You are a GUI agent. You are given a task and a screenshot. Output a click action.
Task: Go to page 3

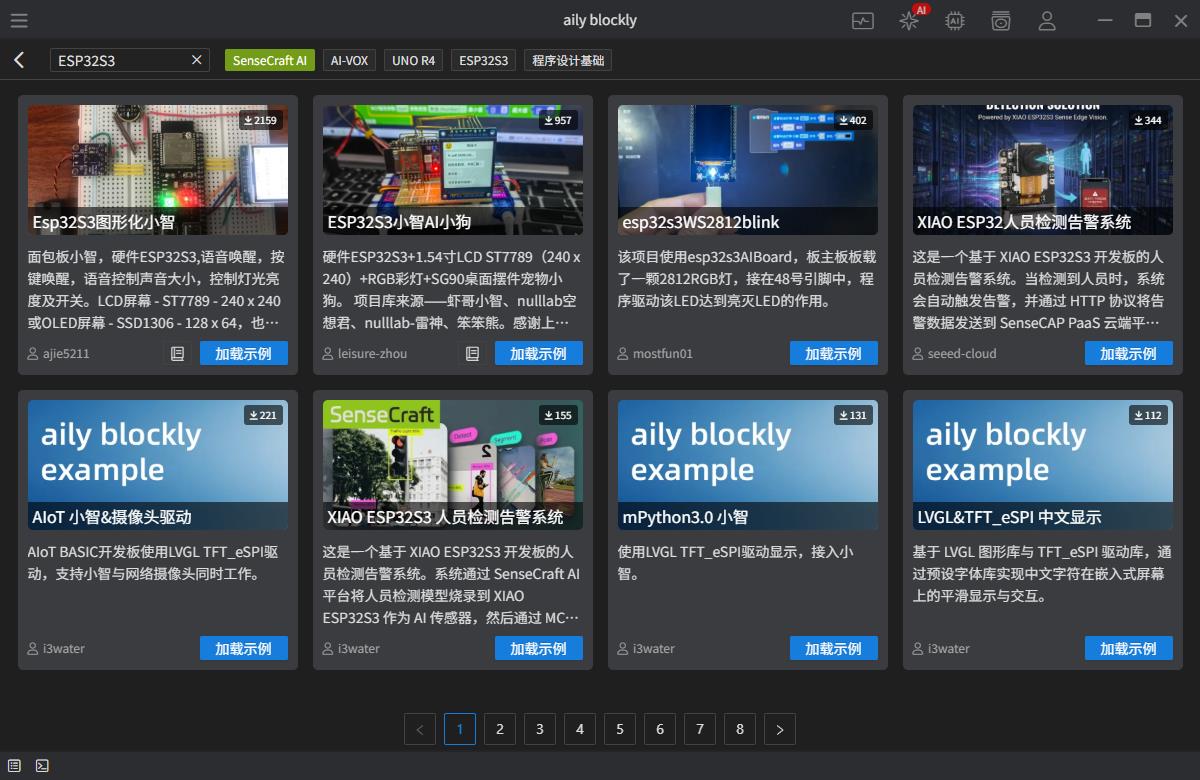540,729
